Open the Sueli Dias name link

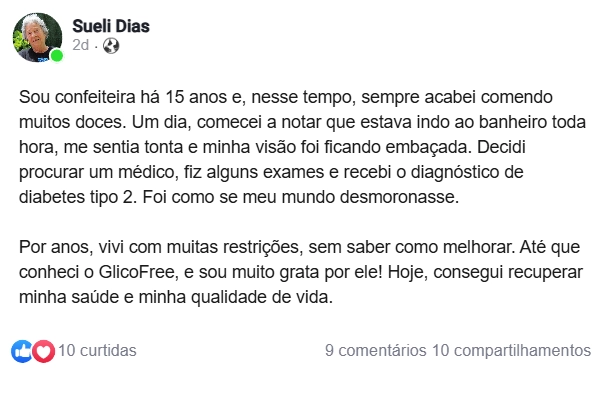pos(111,26)
